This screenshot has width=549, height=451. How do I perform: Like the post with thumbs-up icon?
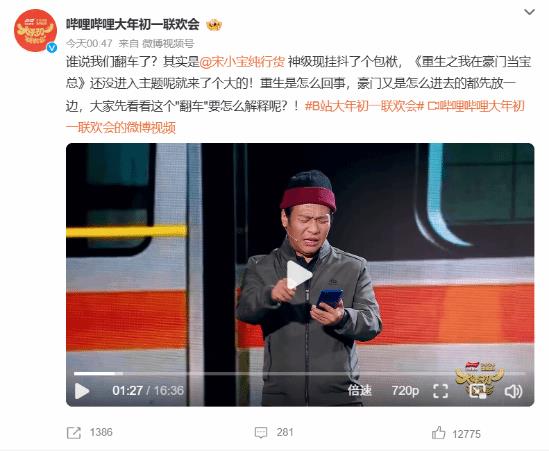tap(438, 433)
